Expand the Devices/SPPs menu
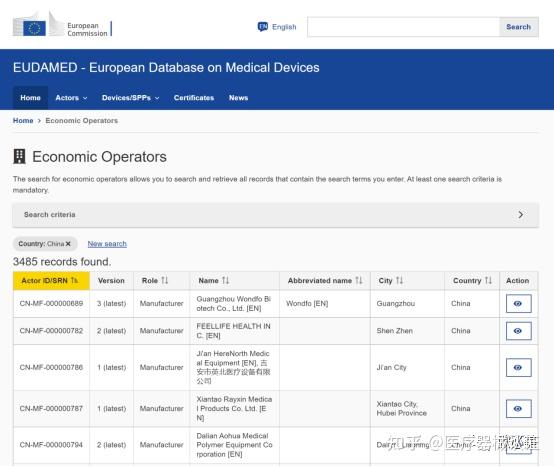Image resolution: width=554 pixels, height=467 pixels. 130,98
